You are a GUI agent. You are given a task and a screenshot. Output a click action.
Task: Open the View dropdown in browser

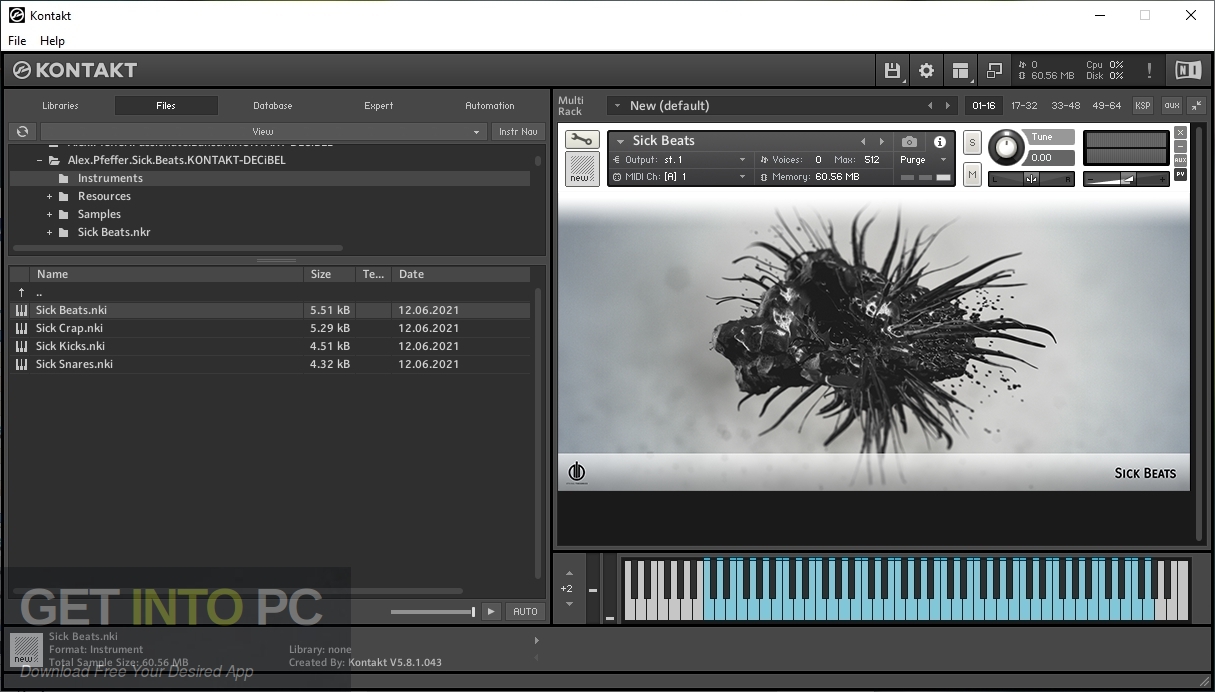[x=263, y=131]
